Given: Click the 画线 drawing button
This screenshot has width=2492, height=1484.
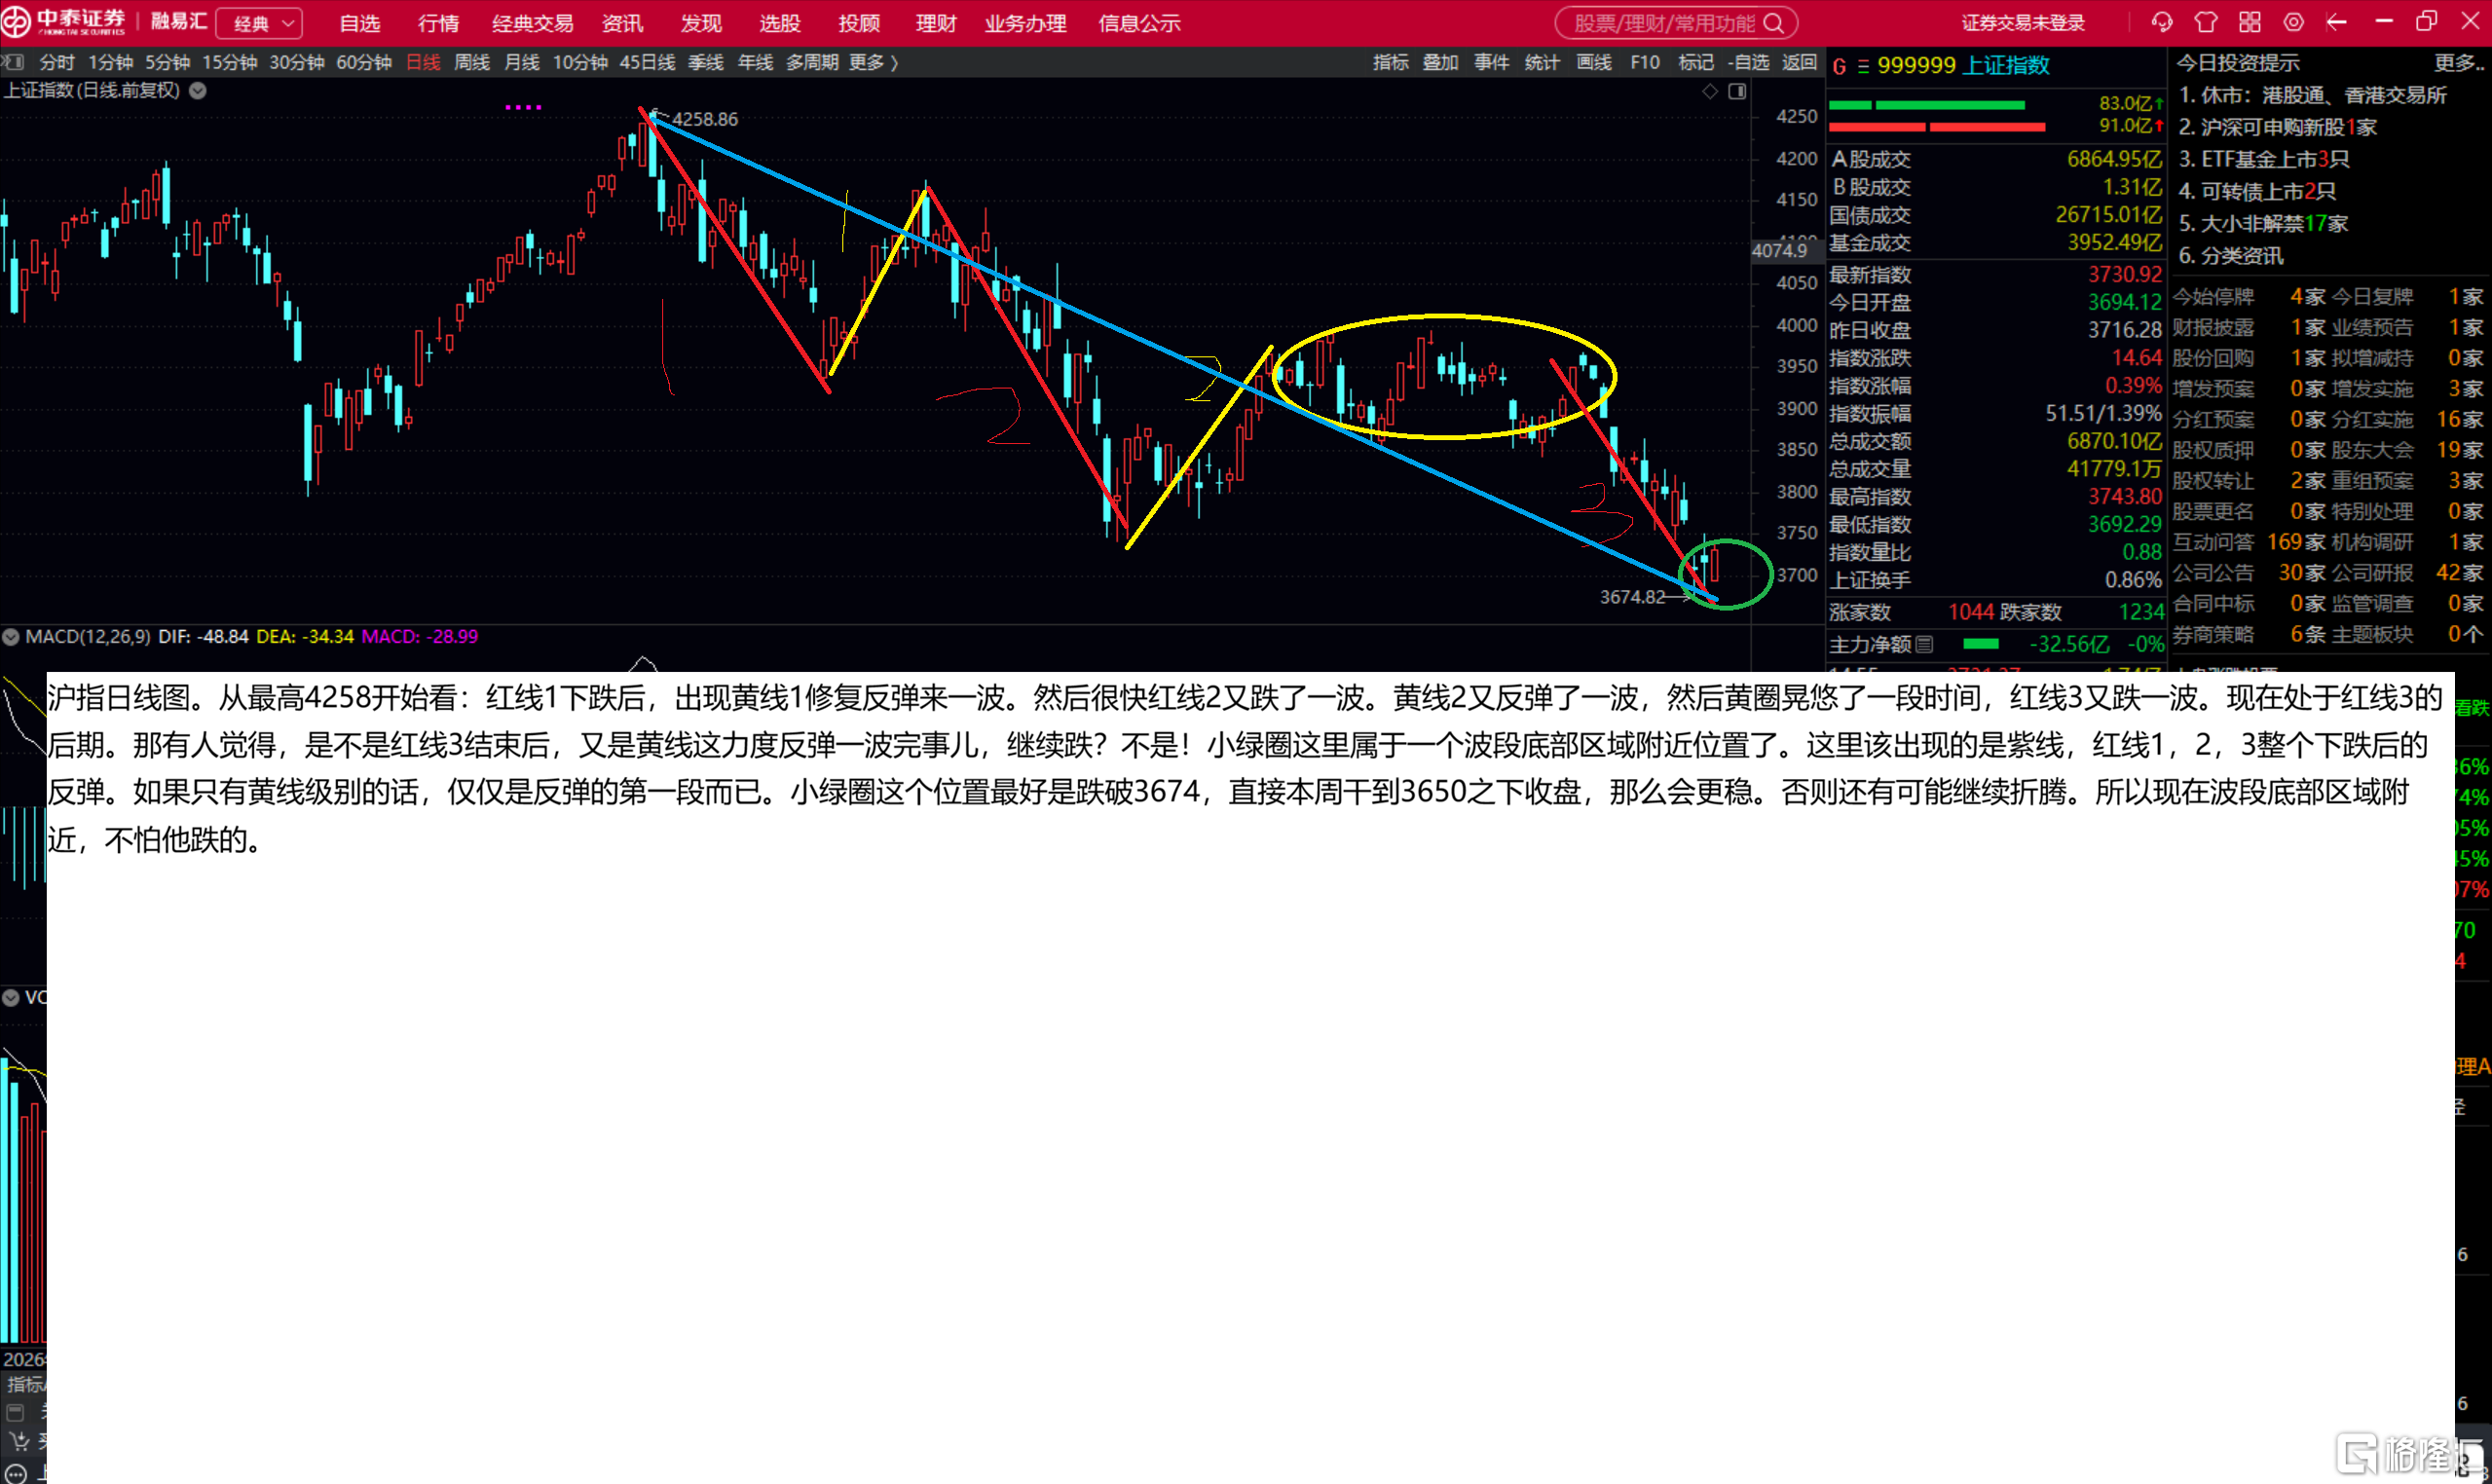Looking at the screenshot, I should 1594,62.
